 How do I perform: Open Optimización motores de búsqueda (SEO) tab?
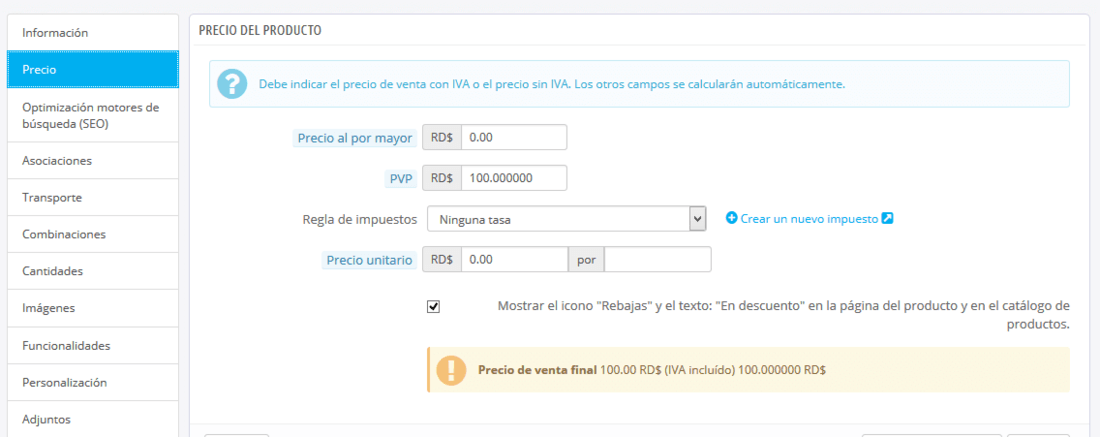coord(93,116)
